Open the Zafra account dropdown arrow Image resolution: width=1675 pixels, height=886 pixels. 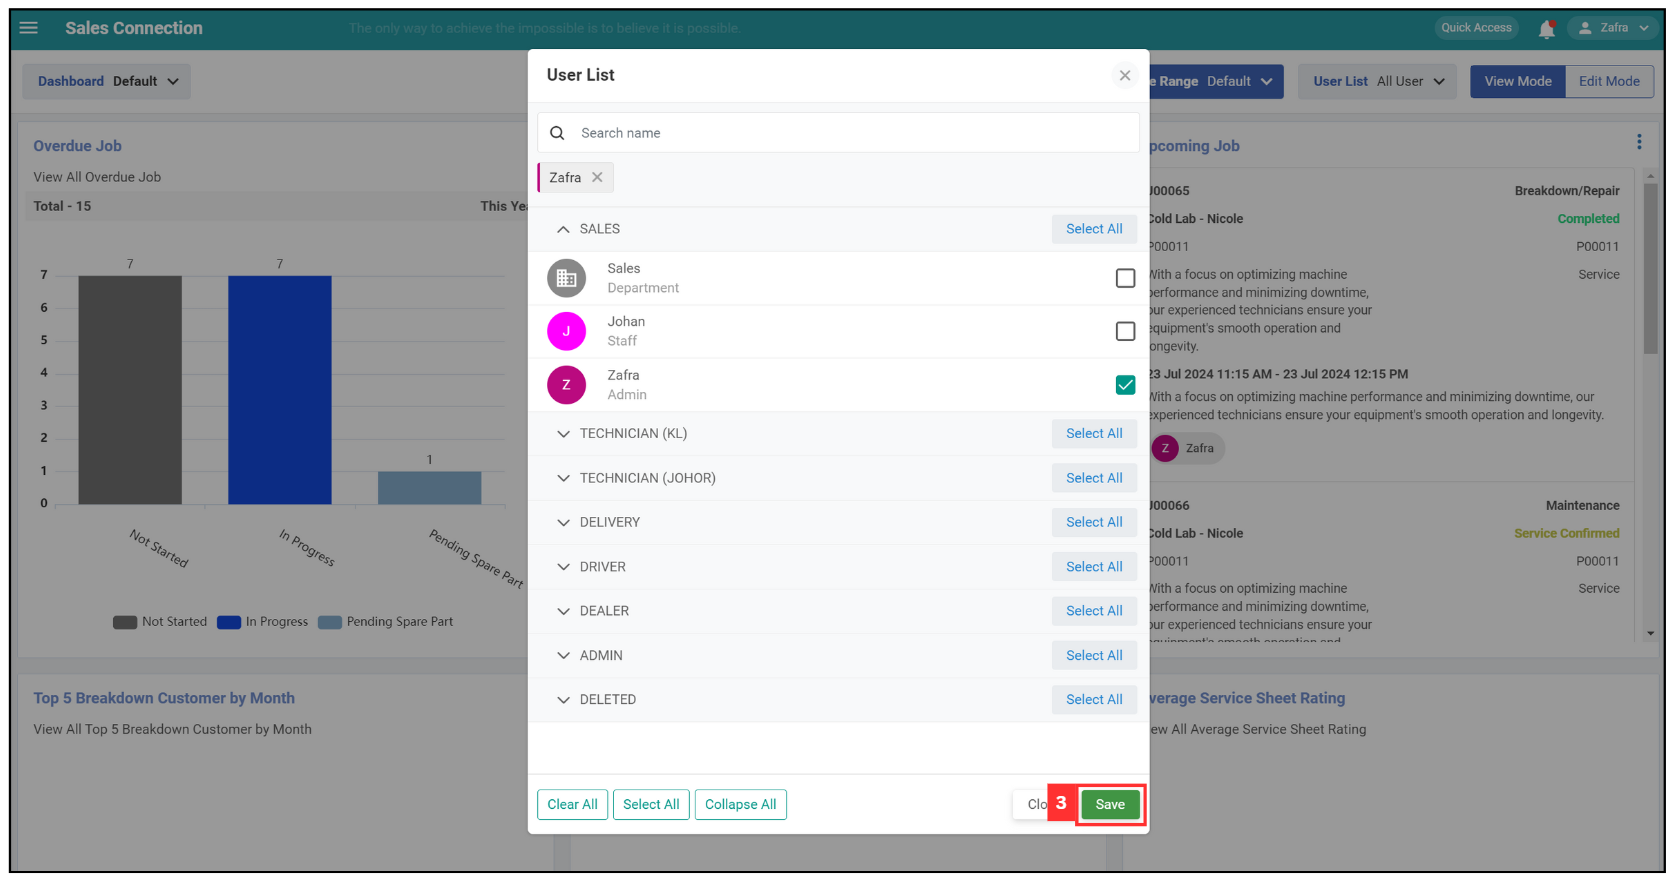(1644, 28)
